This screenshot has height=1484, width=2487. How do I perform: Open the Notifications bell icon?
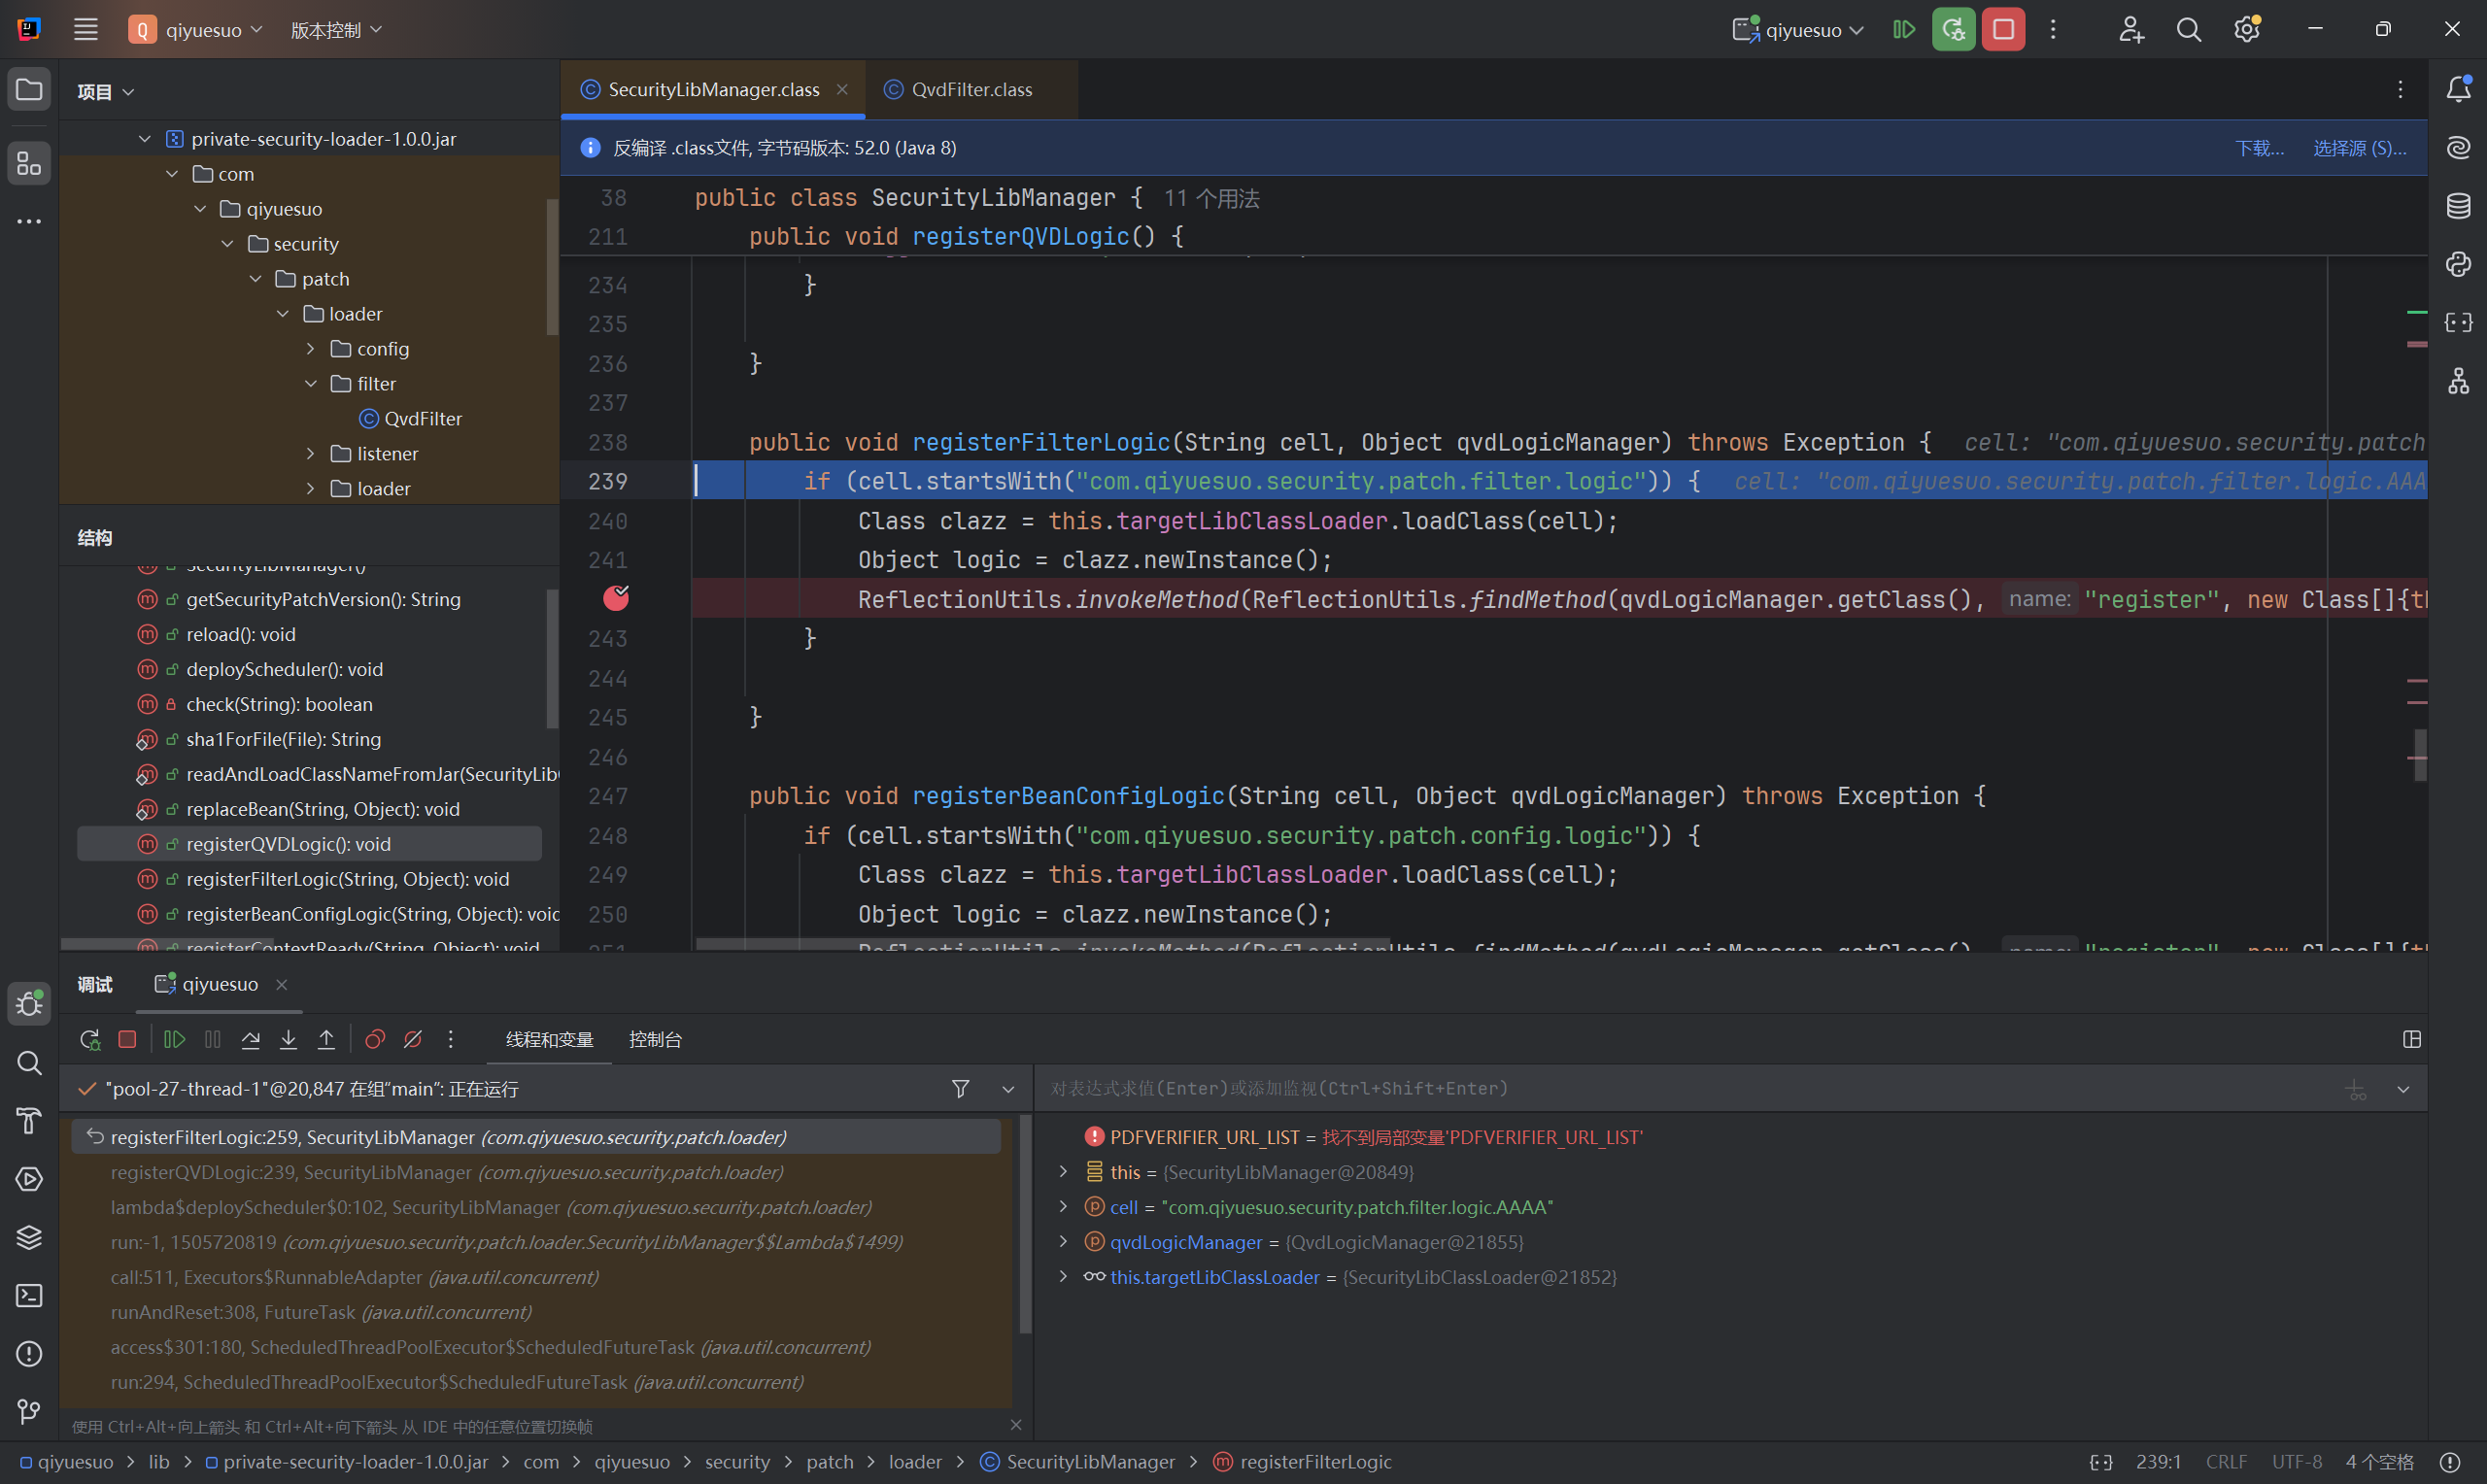(x=2458, y=89)
